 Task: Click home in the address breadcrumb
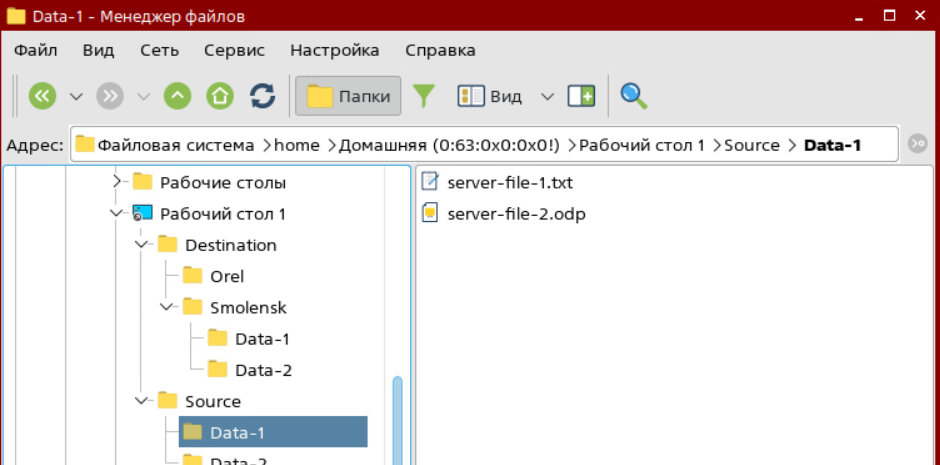click(297, 145)
